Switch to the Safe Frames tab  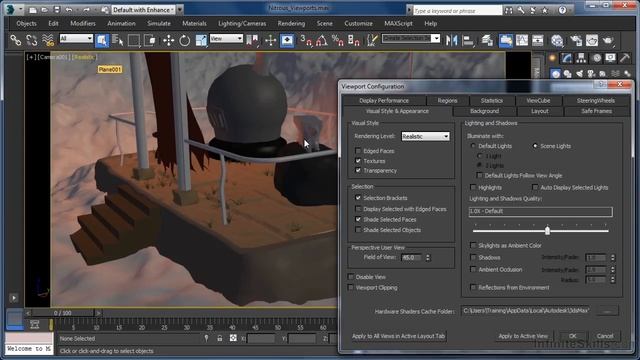coord(596,111)
